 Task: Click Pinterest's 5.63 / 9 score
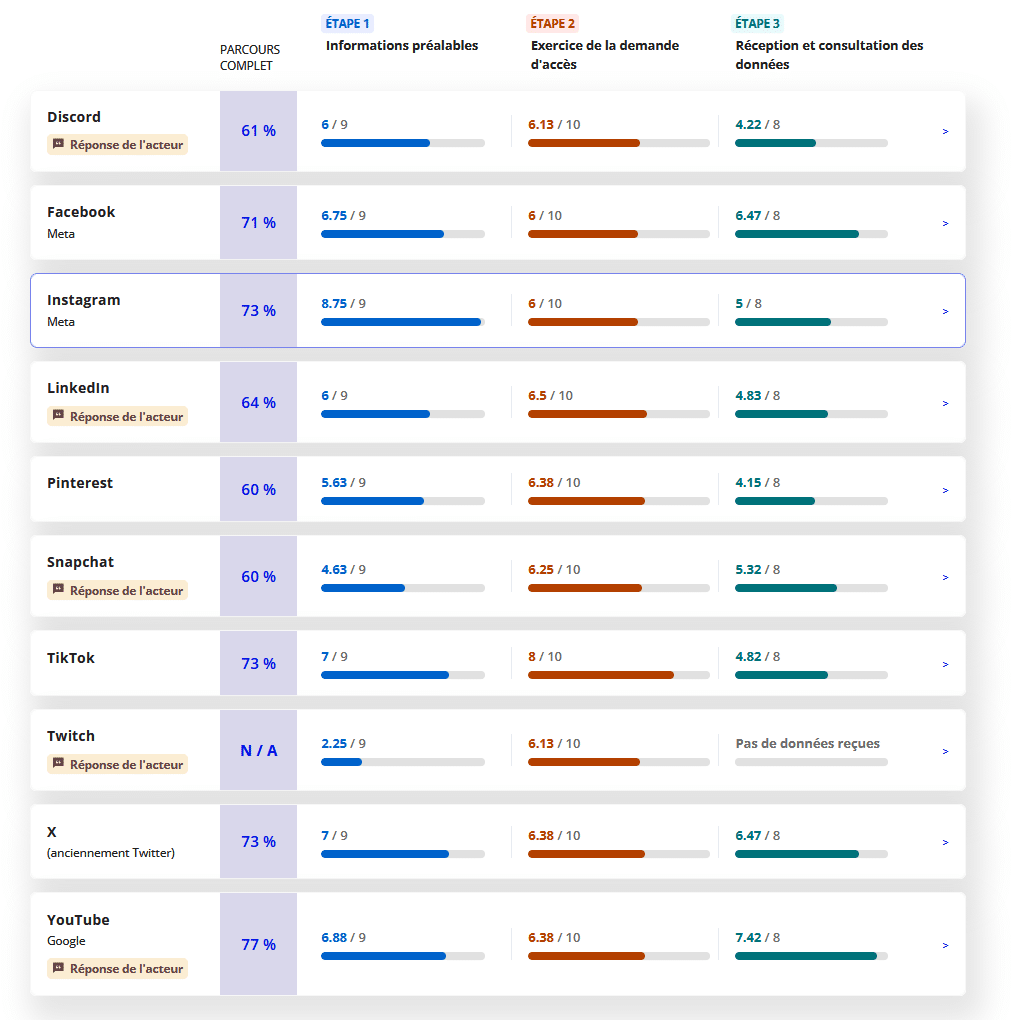pyautogui.click(x=343, y=483)
